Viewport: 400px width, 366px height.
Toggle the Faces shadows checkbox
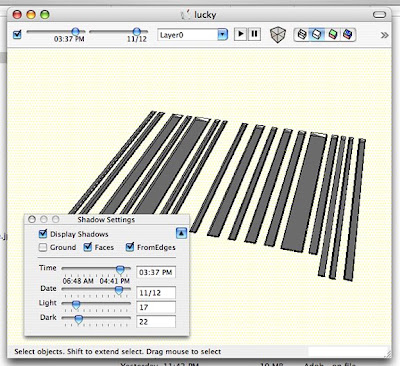(88, 247)
